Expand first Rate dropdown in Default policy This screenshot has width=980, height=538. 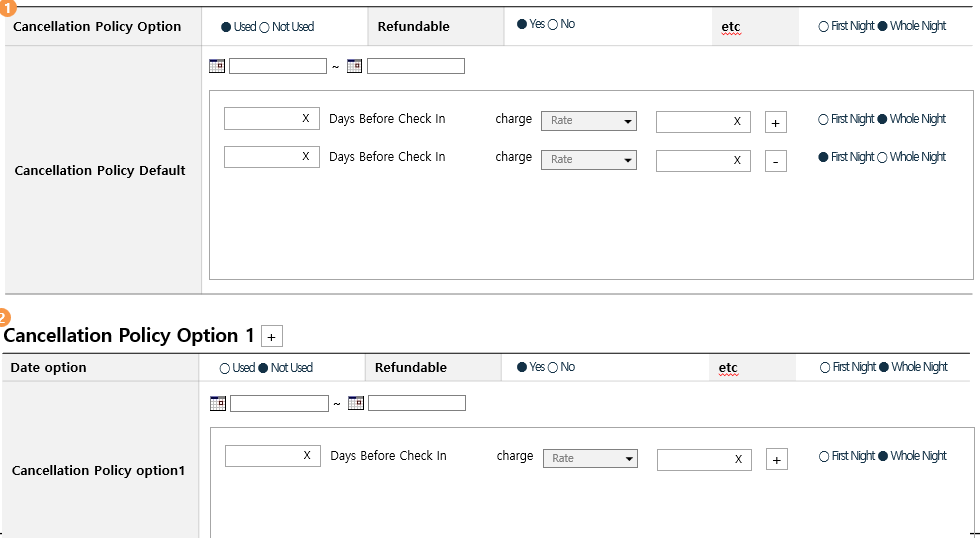coord(589,121)
